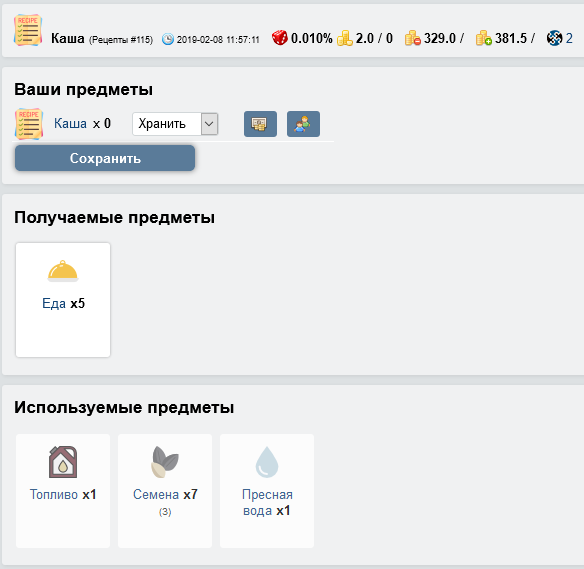The image size is (584, 569).
Task: Open the Хранить dropdown
Action: pos(175,124)
